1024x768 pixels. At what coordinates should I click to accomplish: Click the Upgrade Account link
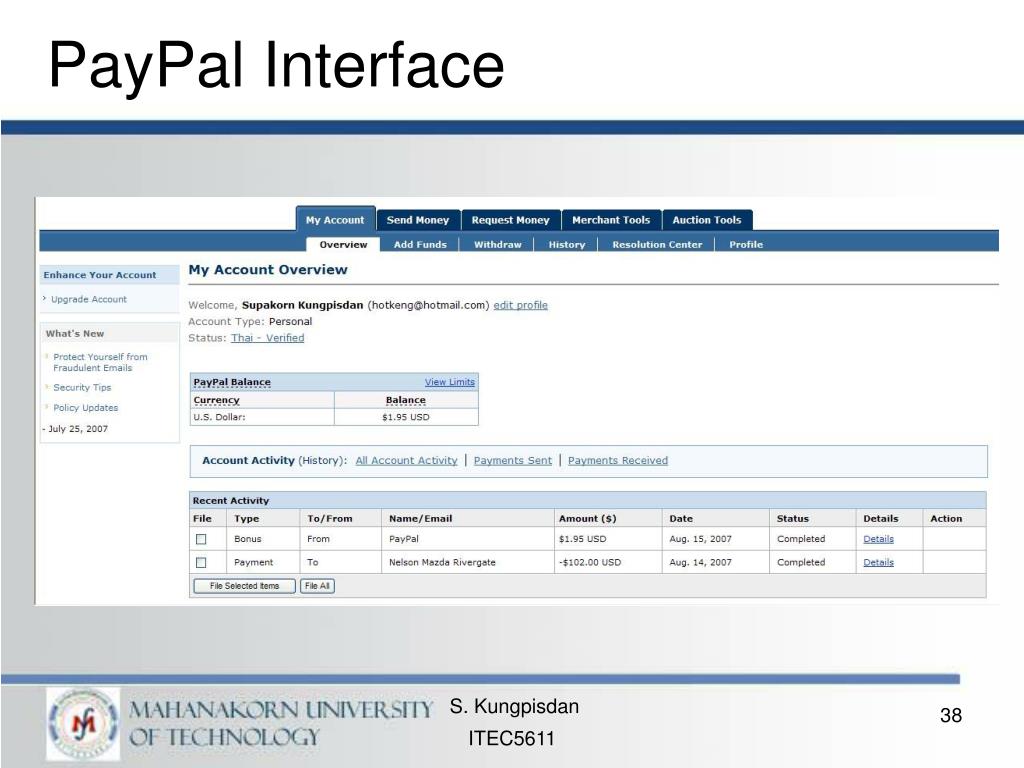click(89, 299)
